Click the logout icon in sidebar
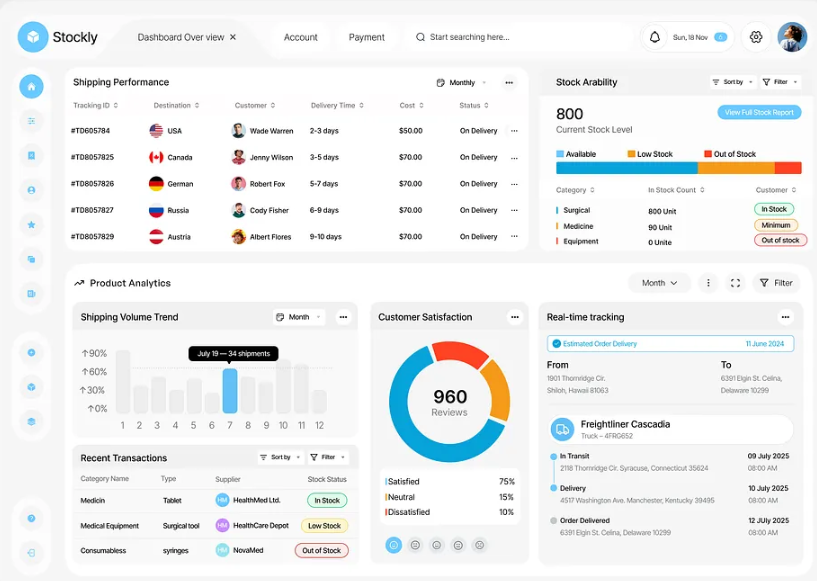Screen dimensions: 817x581 [31, 553]
